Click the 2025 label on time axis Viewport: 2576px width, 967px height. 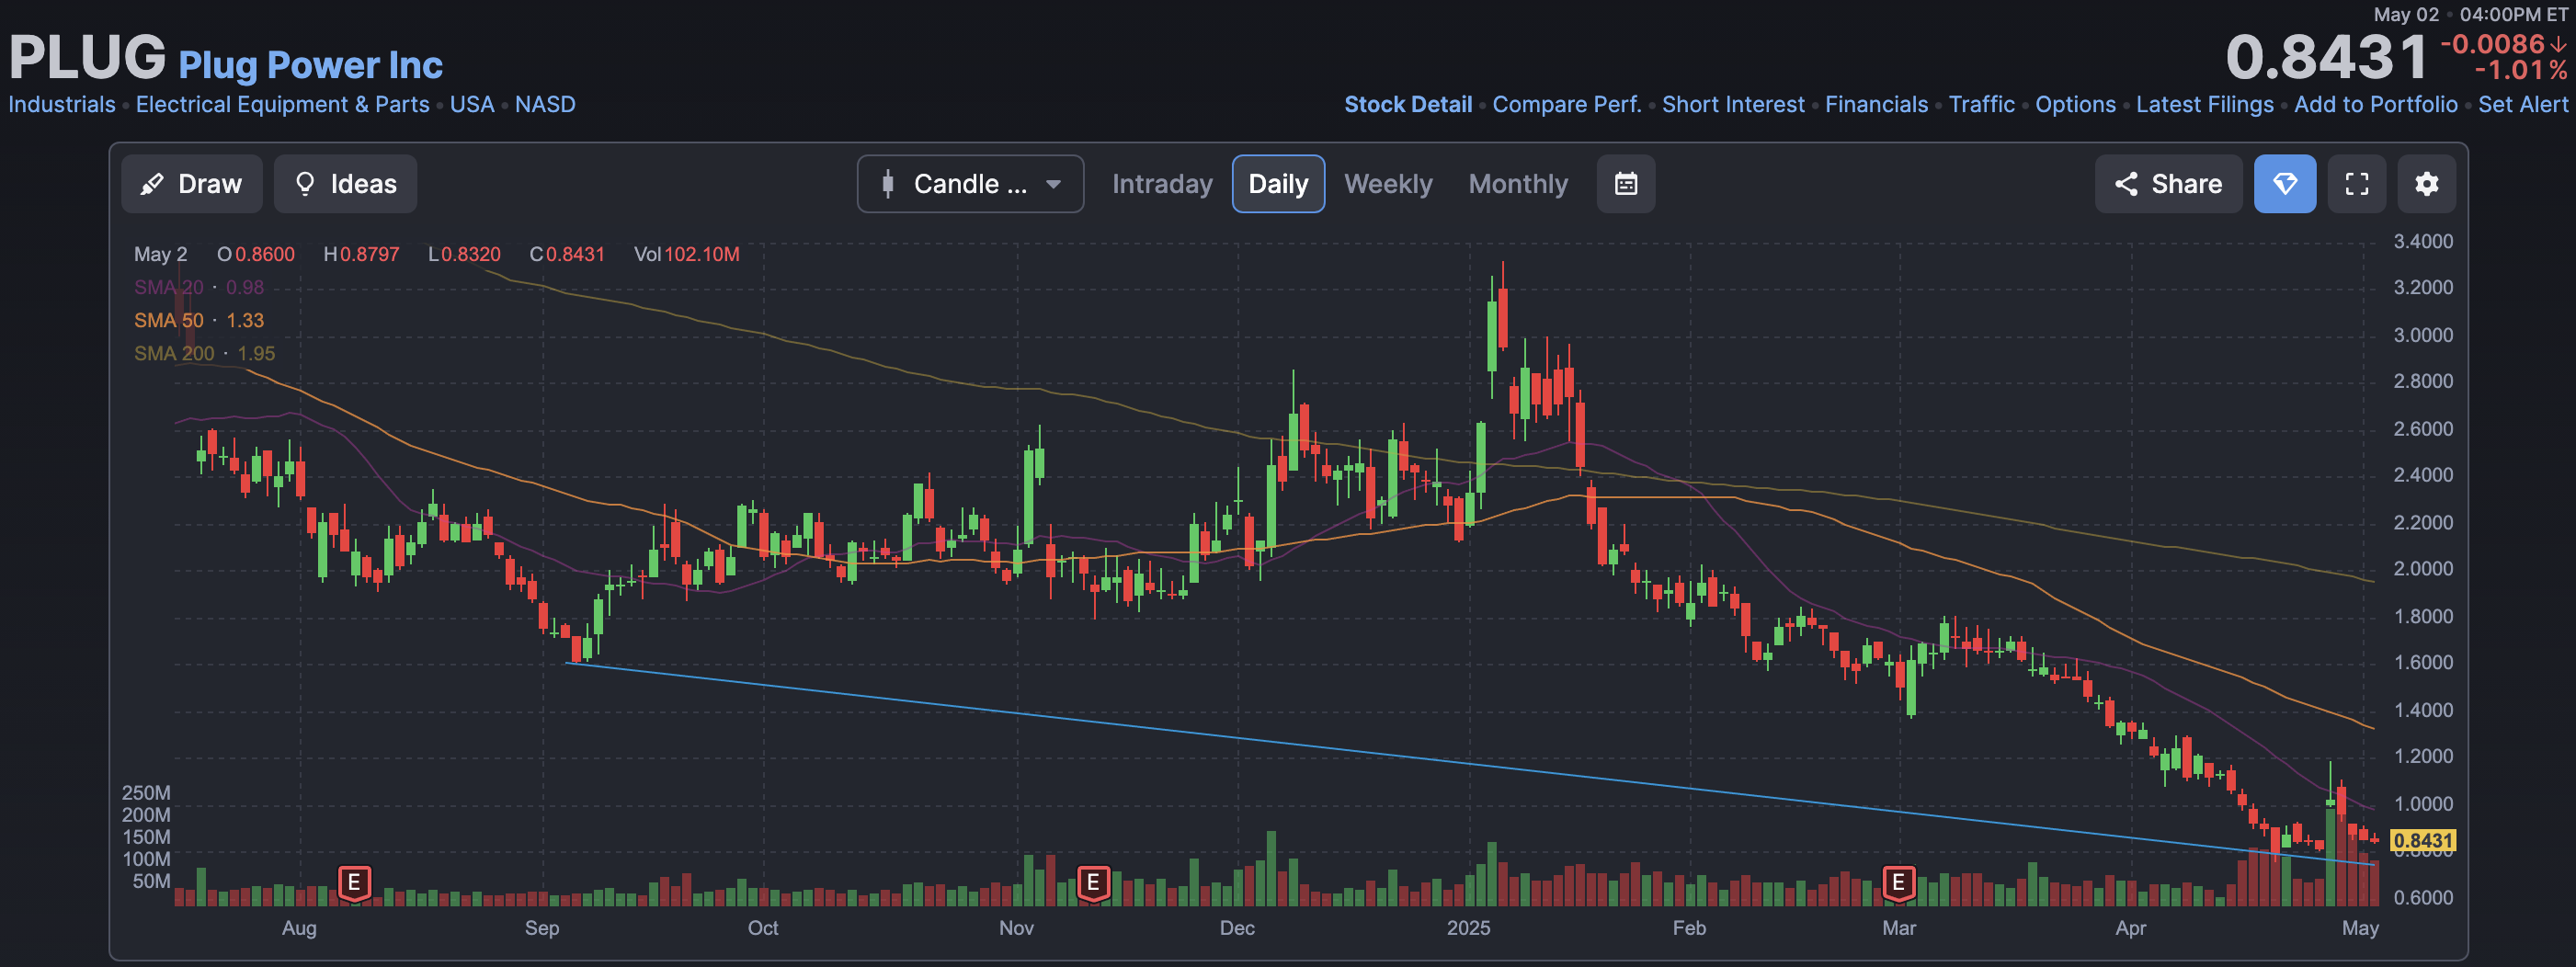pyautogui.click(x=1468, y=928)
